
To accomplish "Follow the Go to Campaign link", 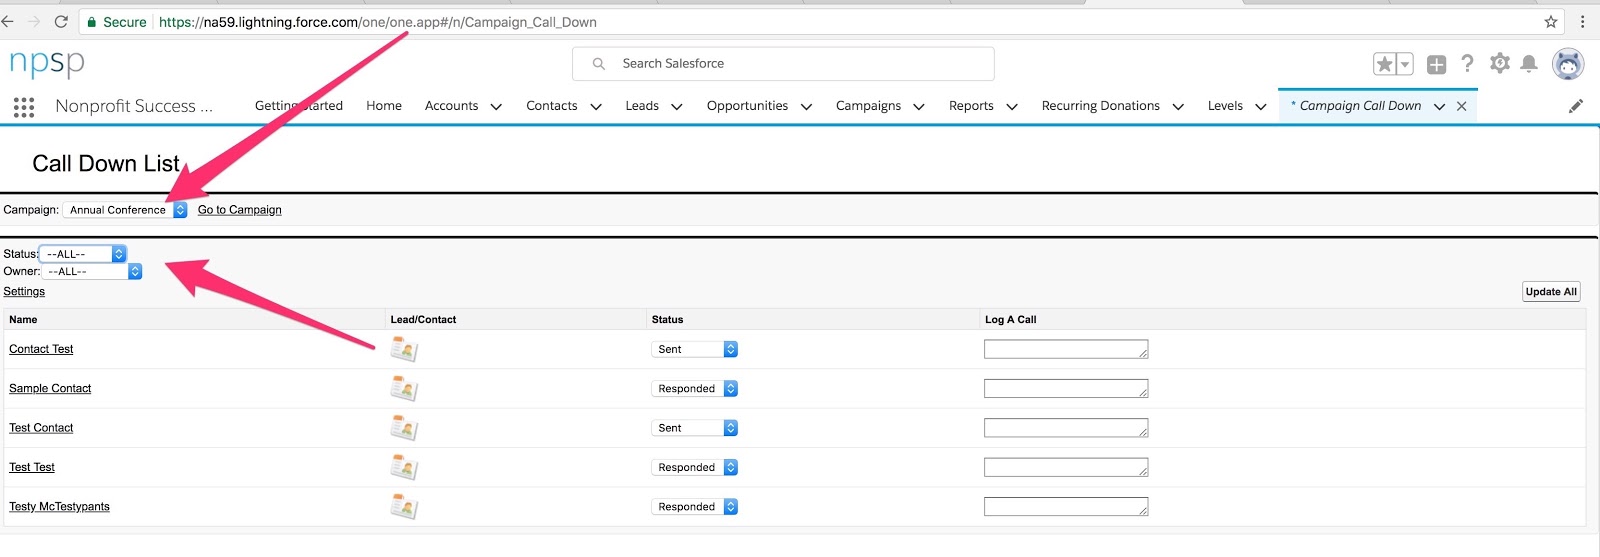I will tap(239, 210).
